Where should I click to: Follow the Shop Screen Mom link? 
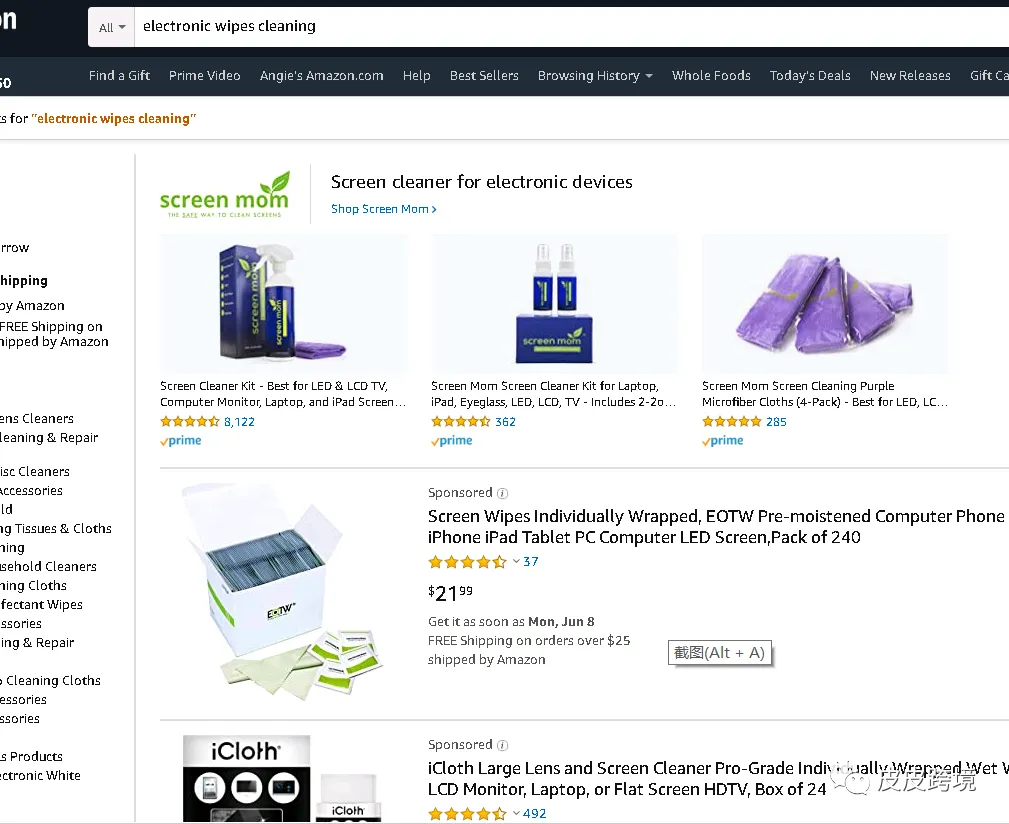[384, 209]
